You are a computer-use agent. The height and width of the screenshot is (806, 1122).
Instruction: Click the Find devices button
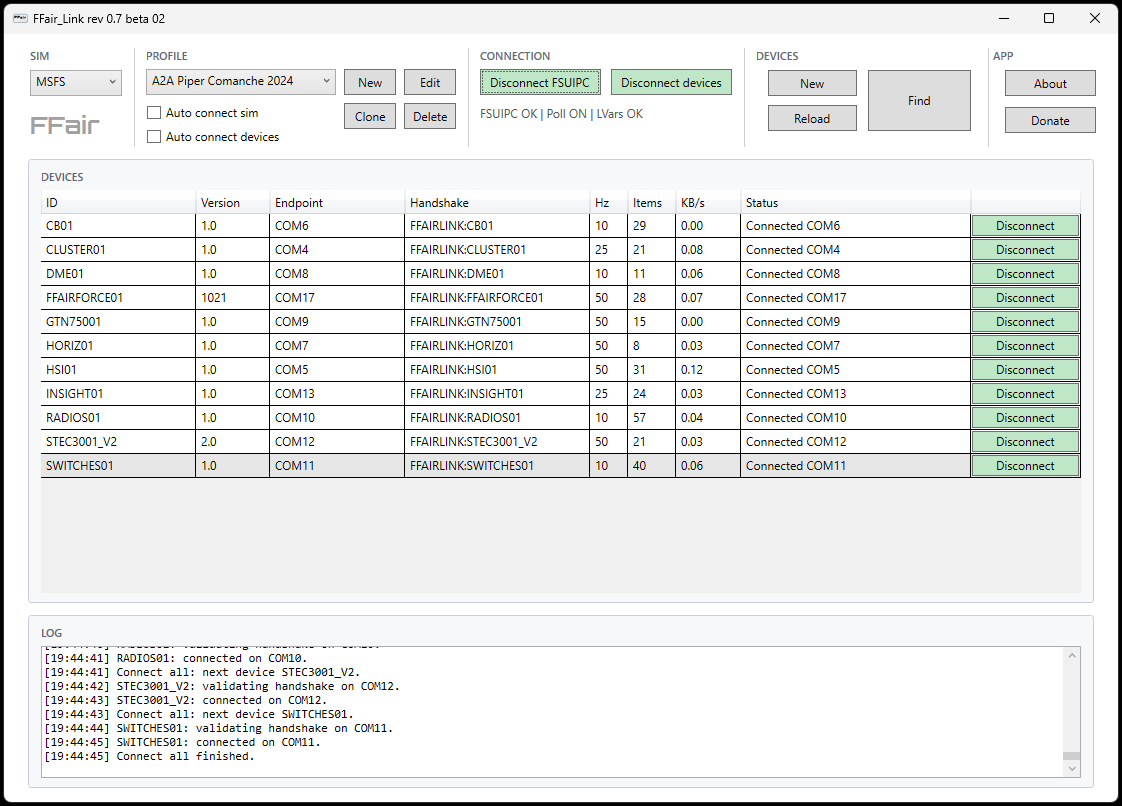919,100
